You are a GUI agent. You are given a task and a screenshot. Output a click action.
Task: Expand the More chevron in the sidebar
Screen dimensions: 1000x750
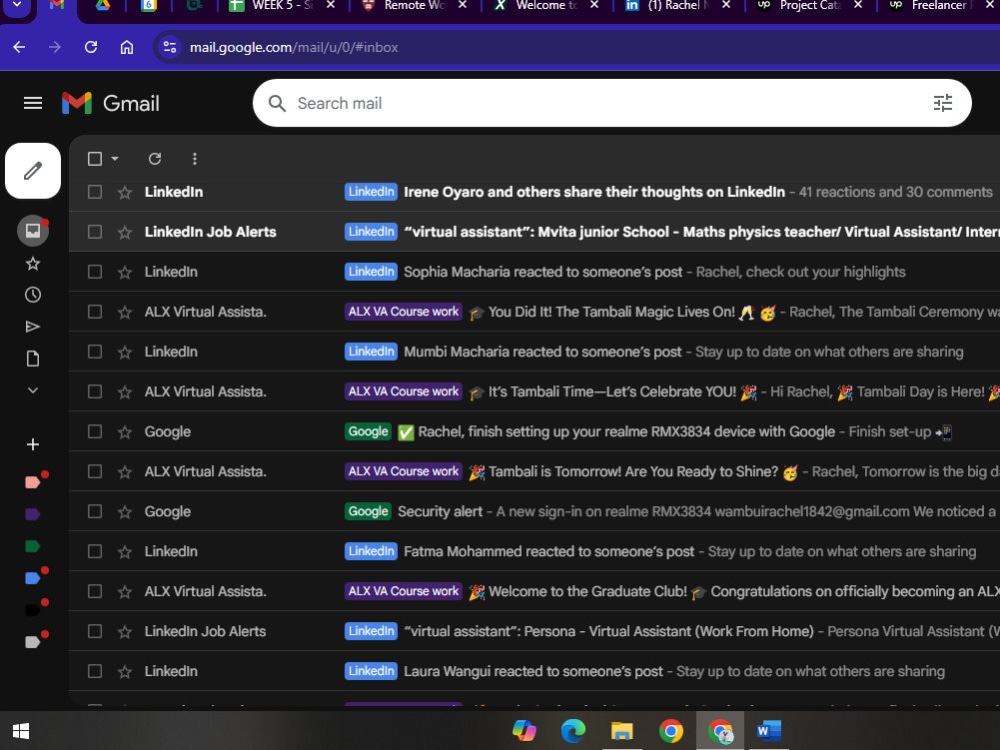(33, 390)
